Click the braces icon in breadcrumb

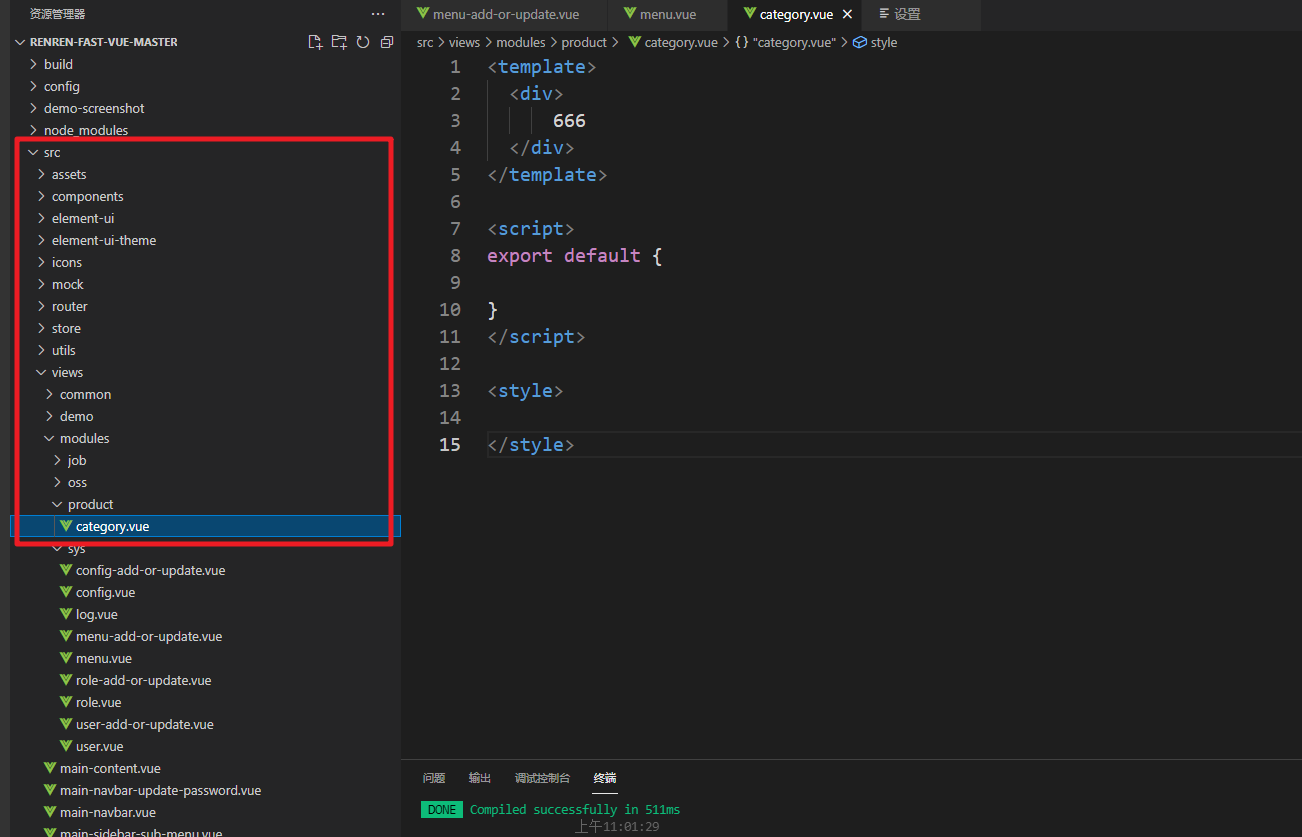pyautogui.click(x=741, y=42)
